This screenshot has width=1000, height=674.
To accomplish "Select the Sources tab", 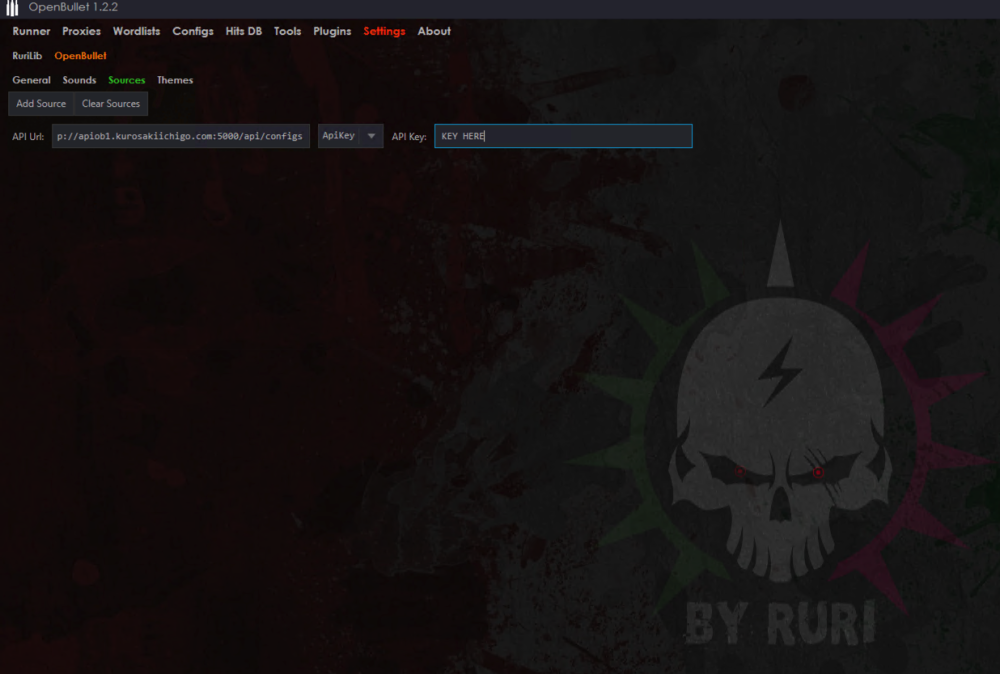I will [126, 80].
